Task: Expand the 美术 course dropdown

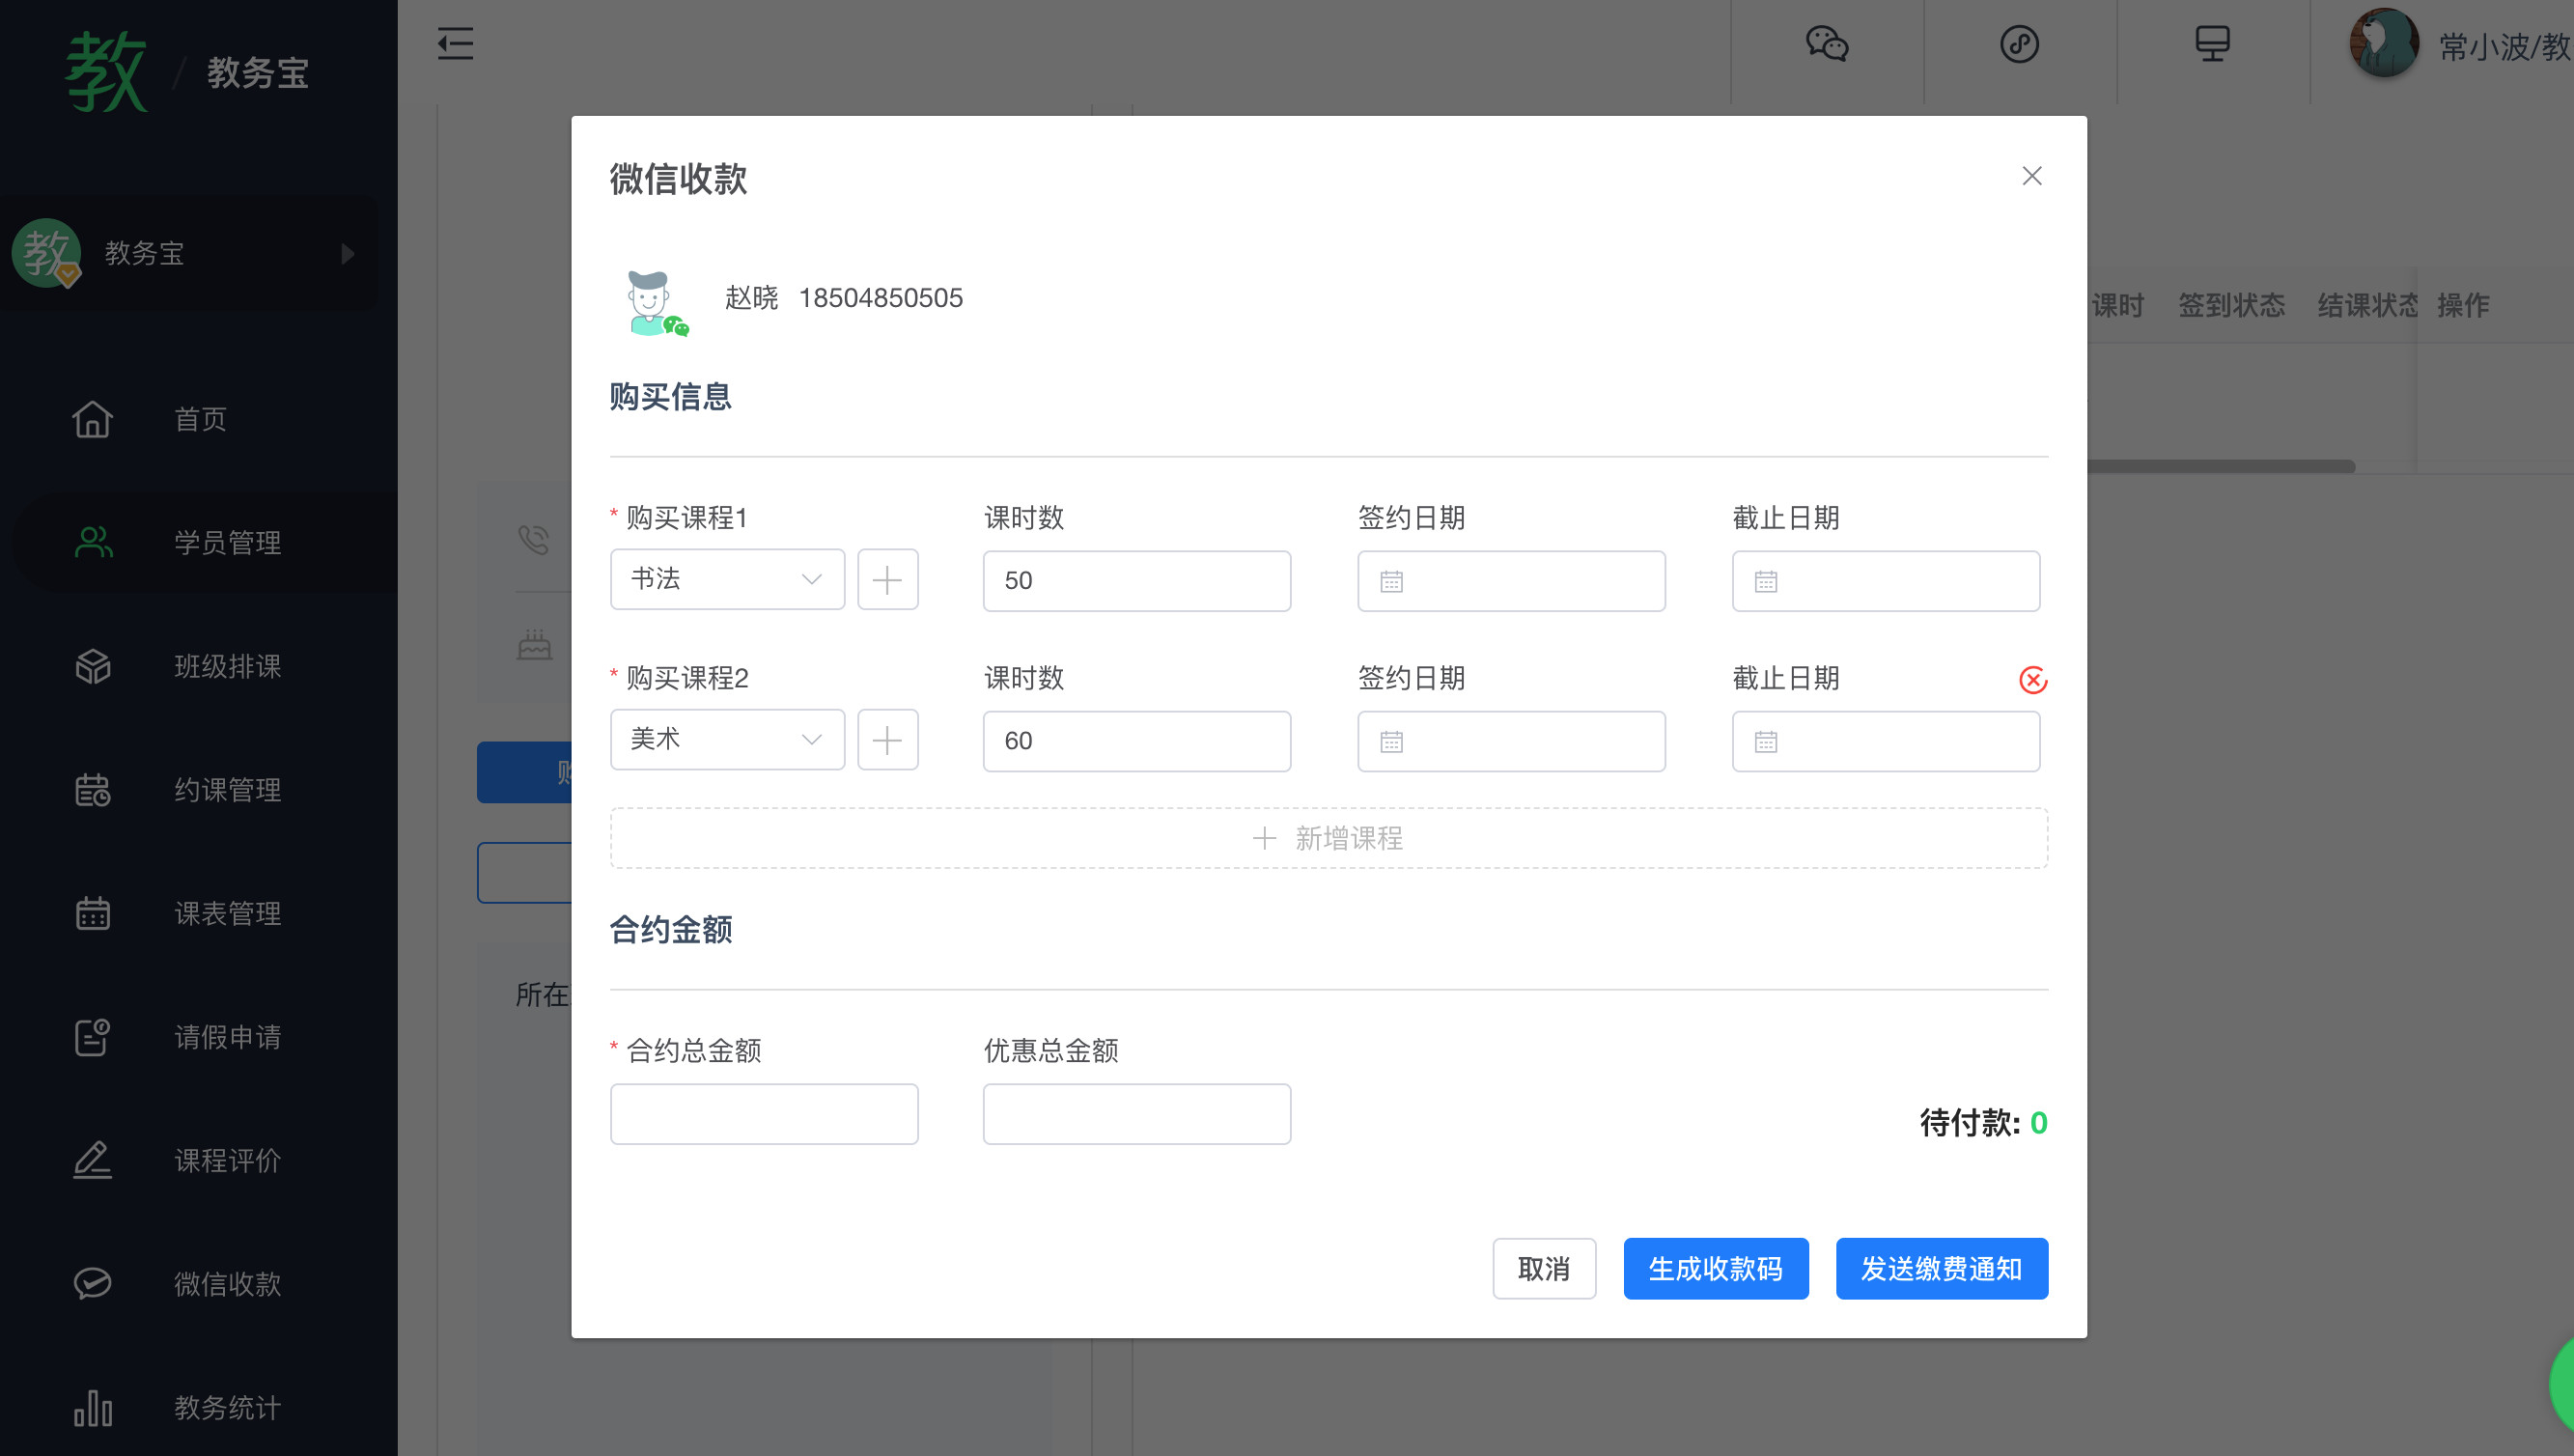Action: 727,740
